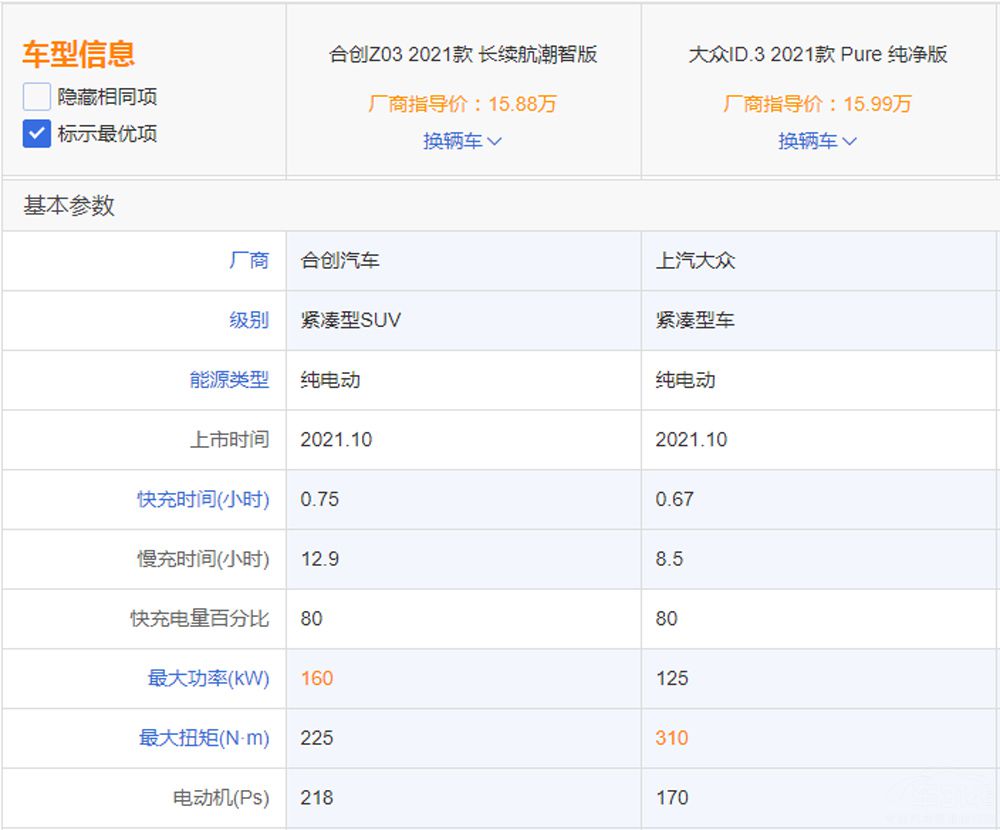Click the 合创汽车 manufacturer cell
The width and height of the screenshot is (1000, 830).
[340, 261]
